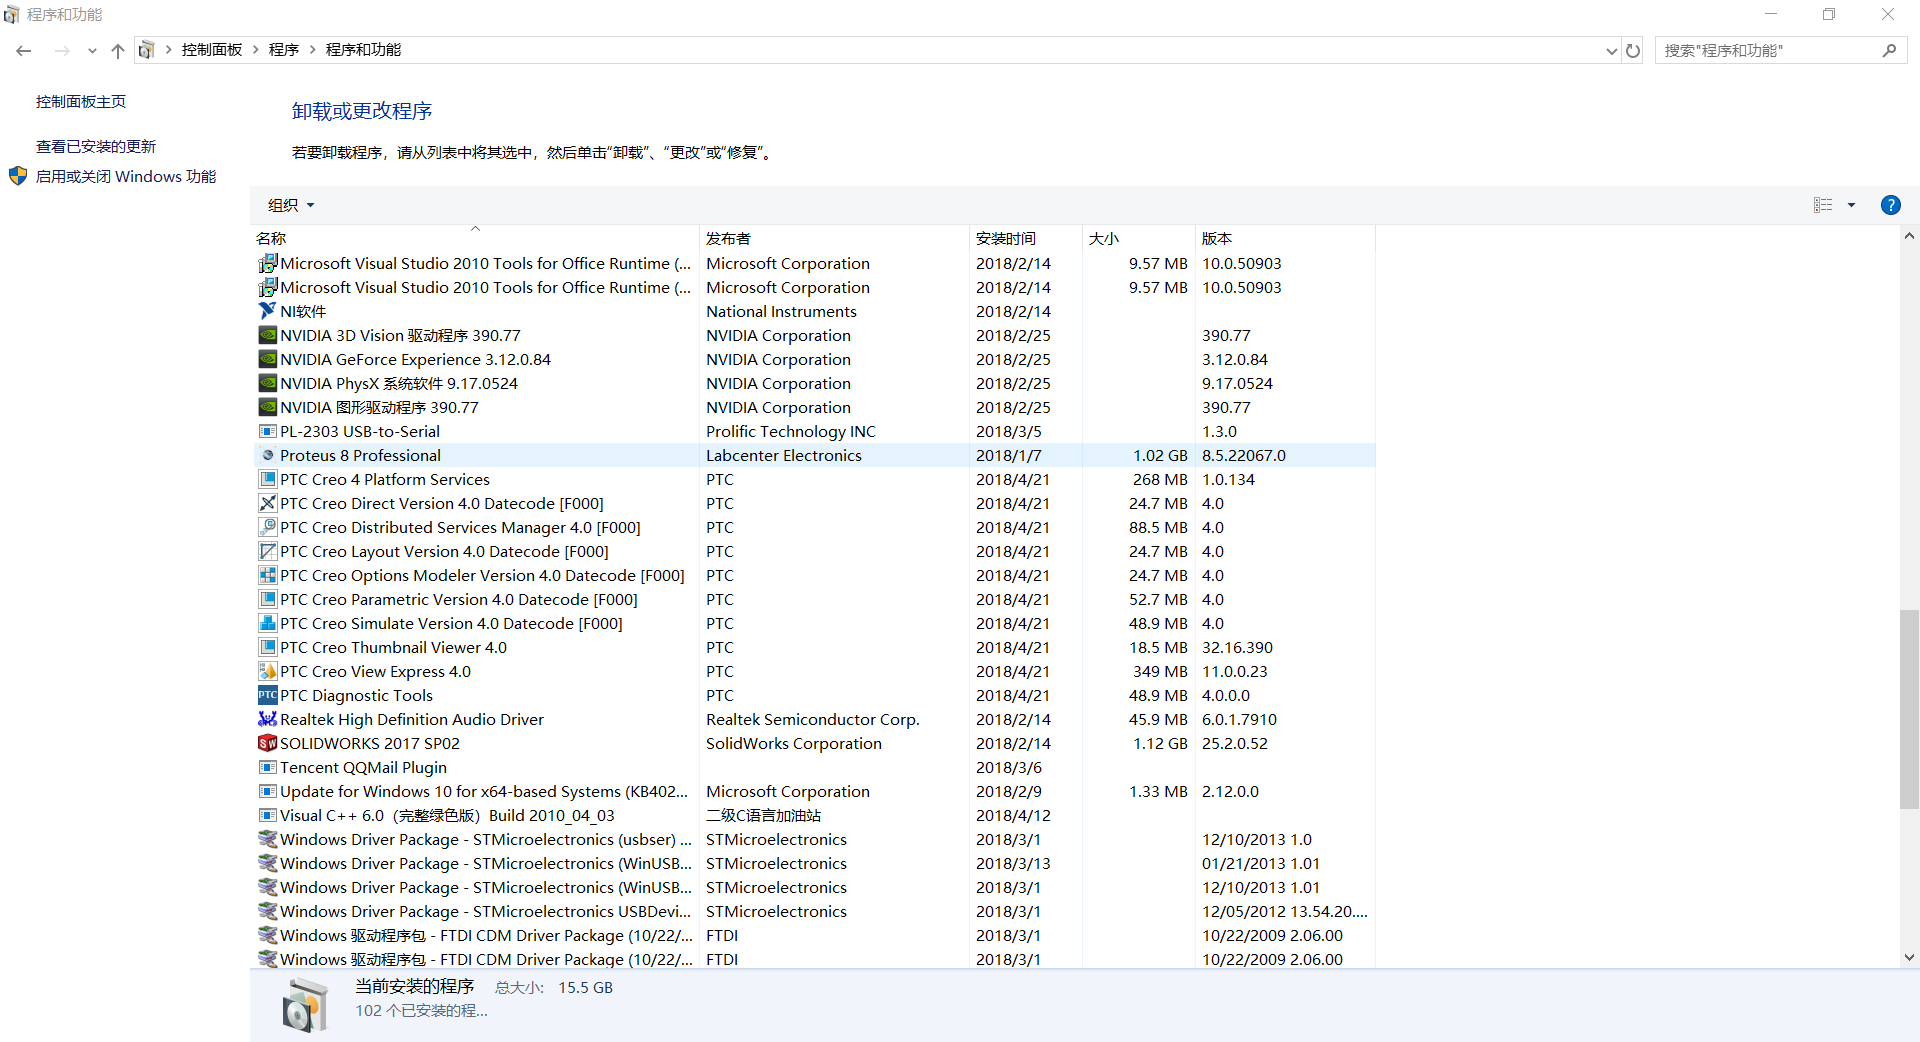The image size is (1920, 1042).
Task: Click the PTC Creo Direct icon
Action: [267, 503]
